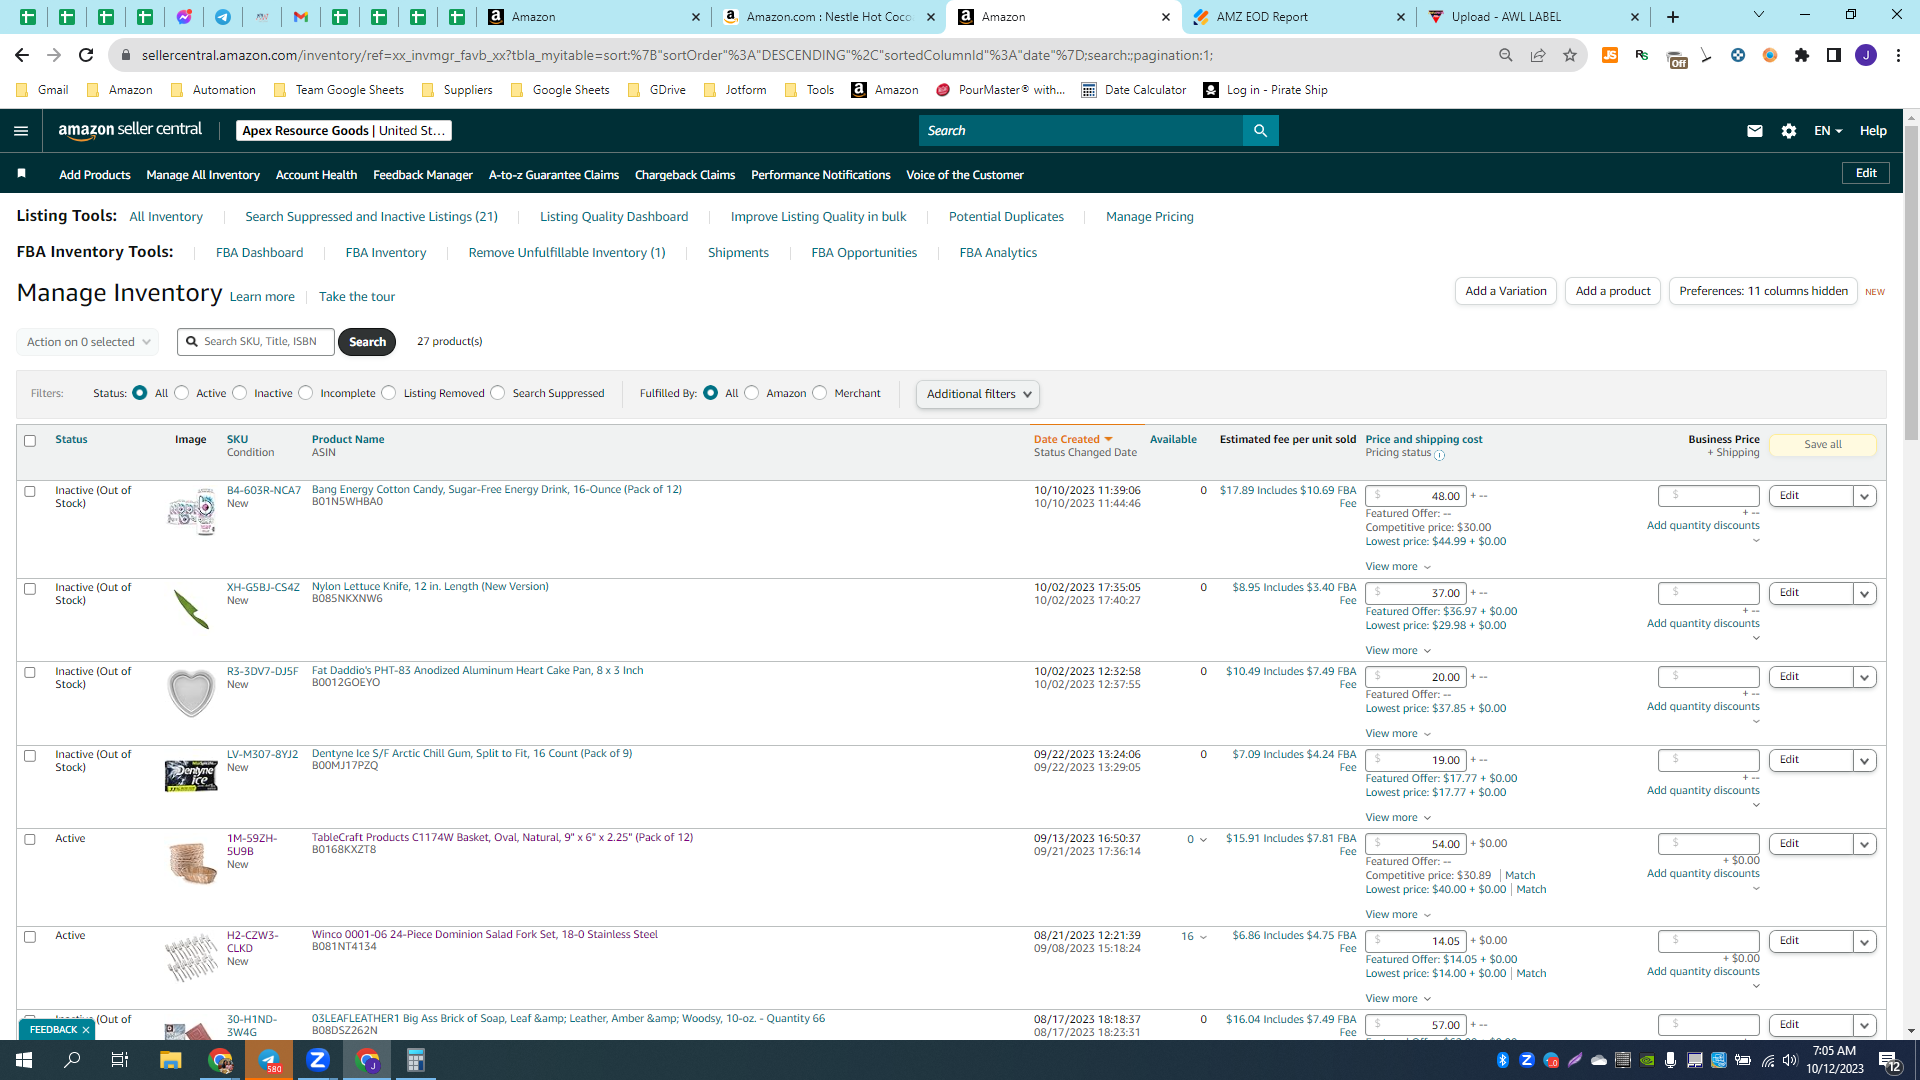The height and width of the screenshot is (1080, 1920).
Task: Open the Edit dropdown arrow for Bang Energy row
Action: 1864,496
